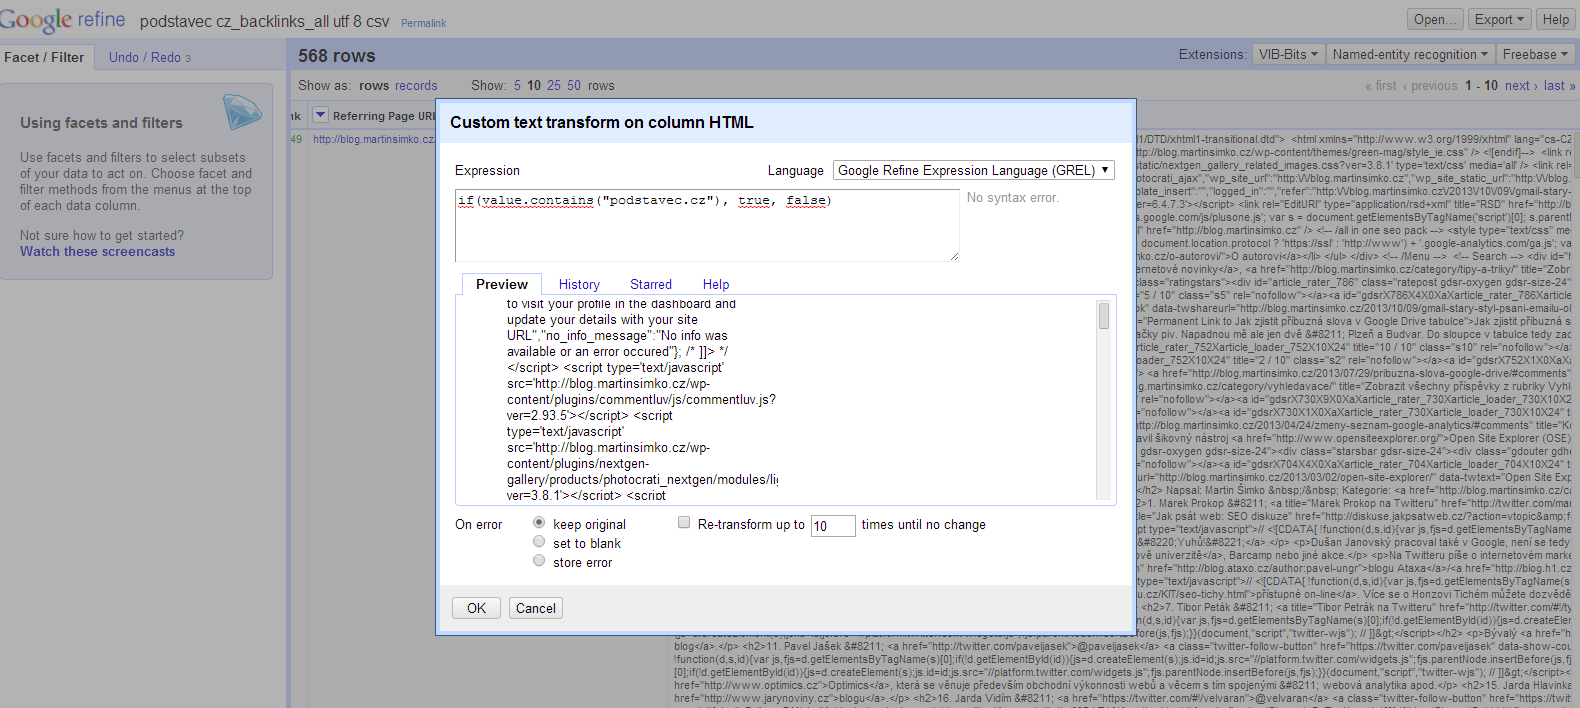
Task: Show 5 rows per page
Action: (518, 86)
